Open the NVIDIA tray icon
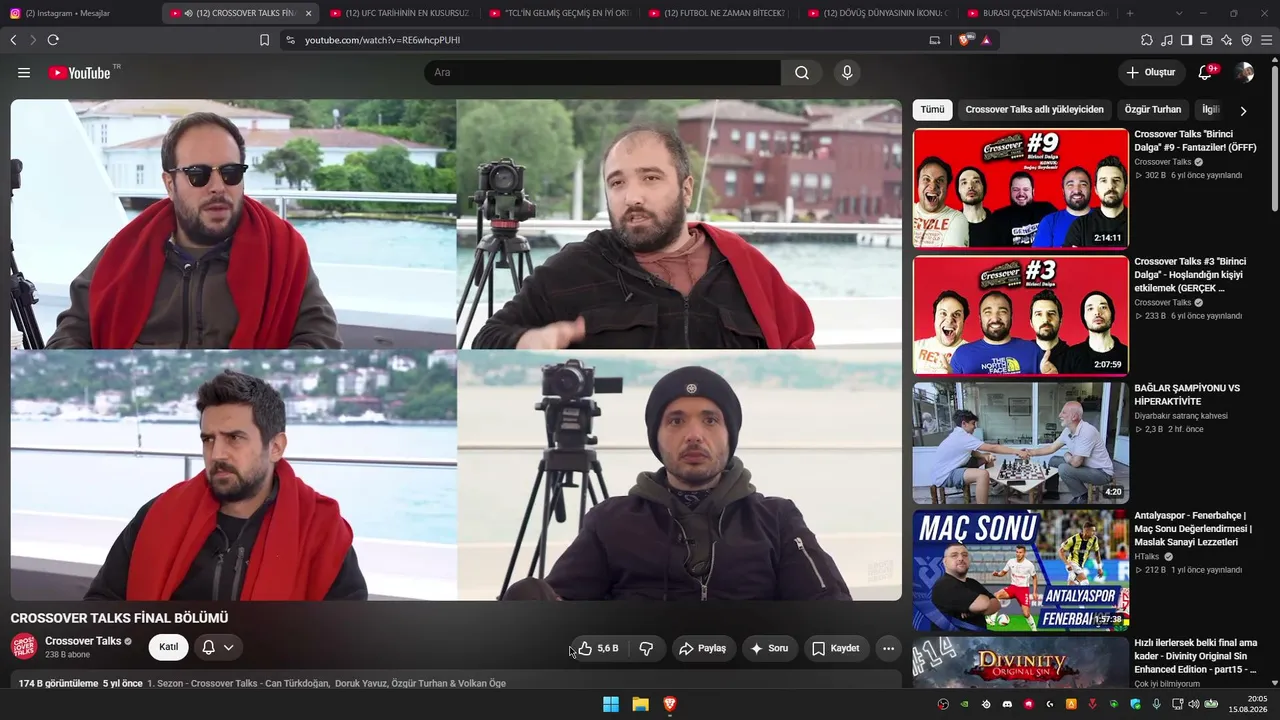This screenshot has height=720, width=1280. click(964, 704)
